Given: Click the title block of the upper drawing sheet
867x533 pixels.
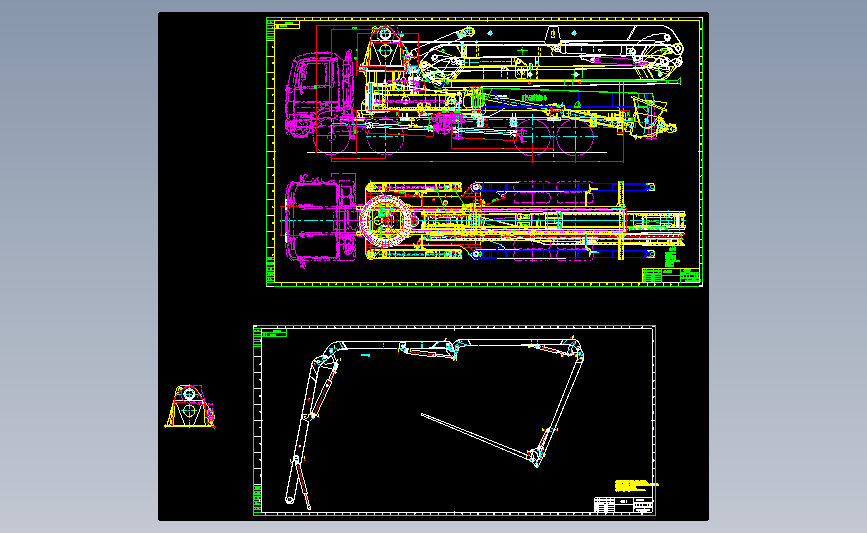Looking at the screenshot, I should pos(671,275).
